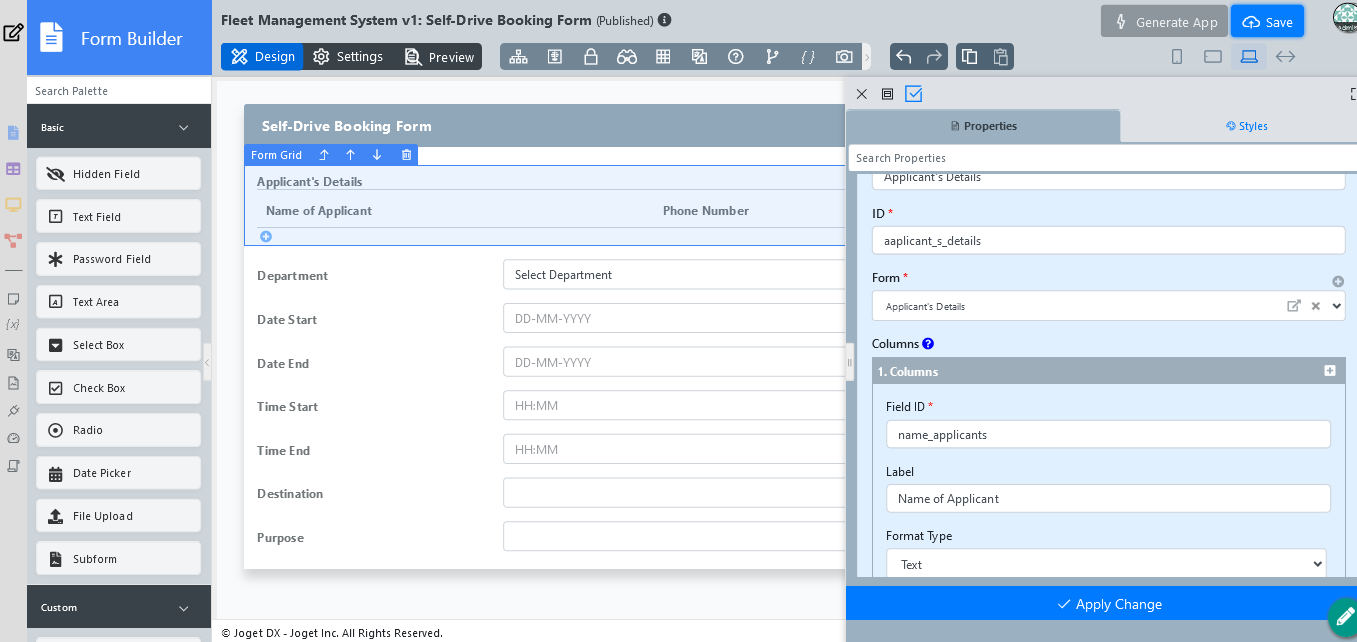Image resolution: width=1357 pixels, height=642 pixels.
Task: Switch to the Styles tab
Action: click(1246, 126)
